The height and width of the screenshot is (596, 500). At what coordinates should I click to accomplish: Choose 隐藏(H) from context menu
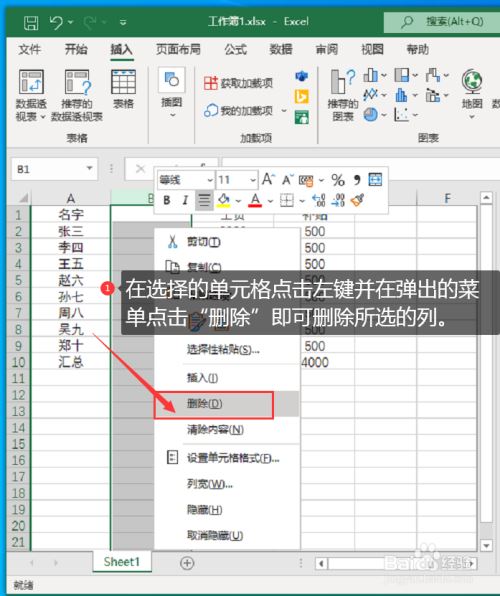pos(227,509)
